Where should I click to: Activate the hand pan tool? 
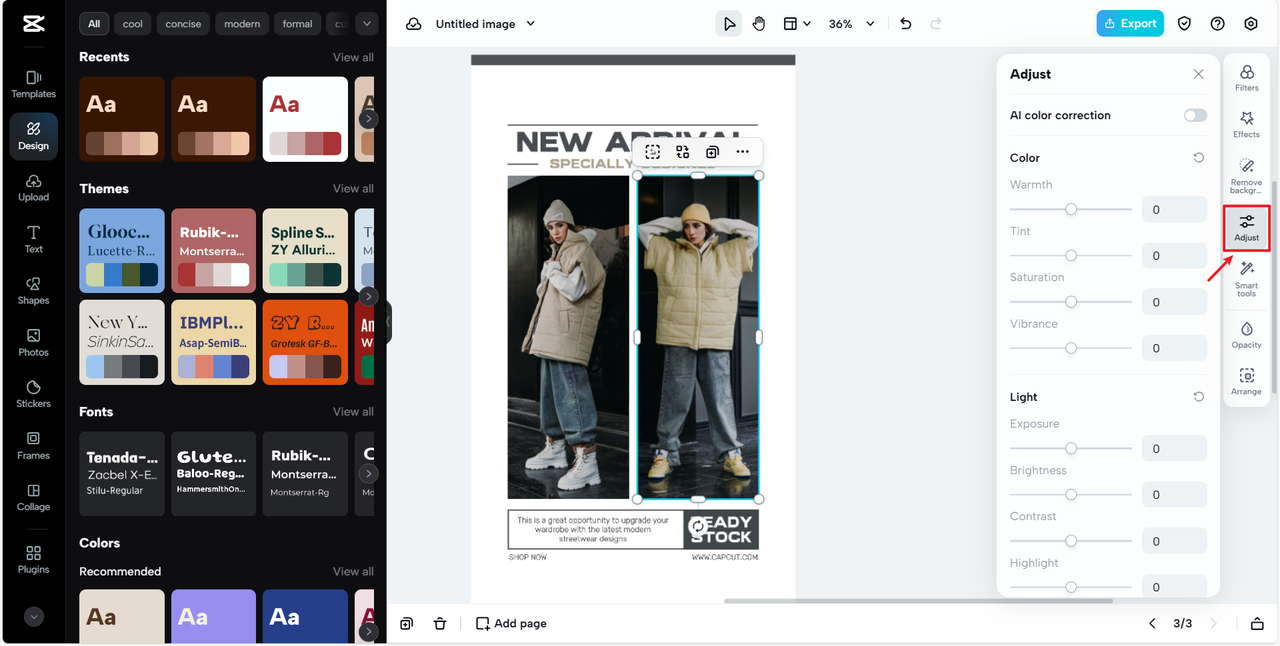pos(759,24)
